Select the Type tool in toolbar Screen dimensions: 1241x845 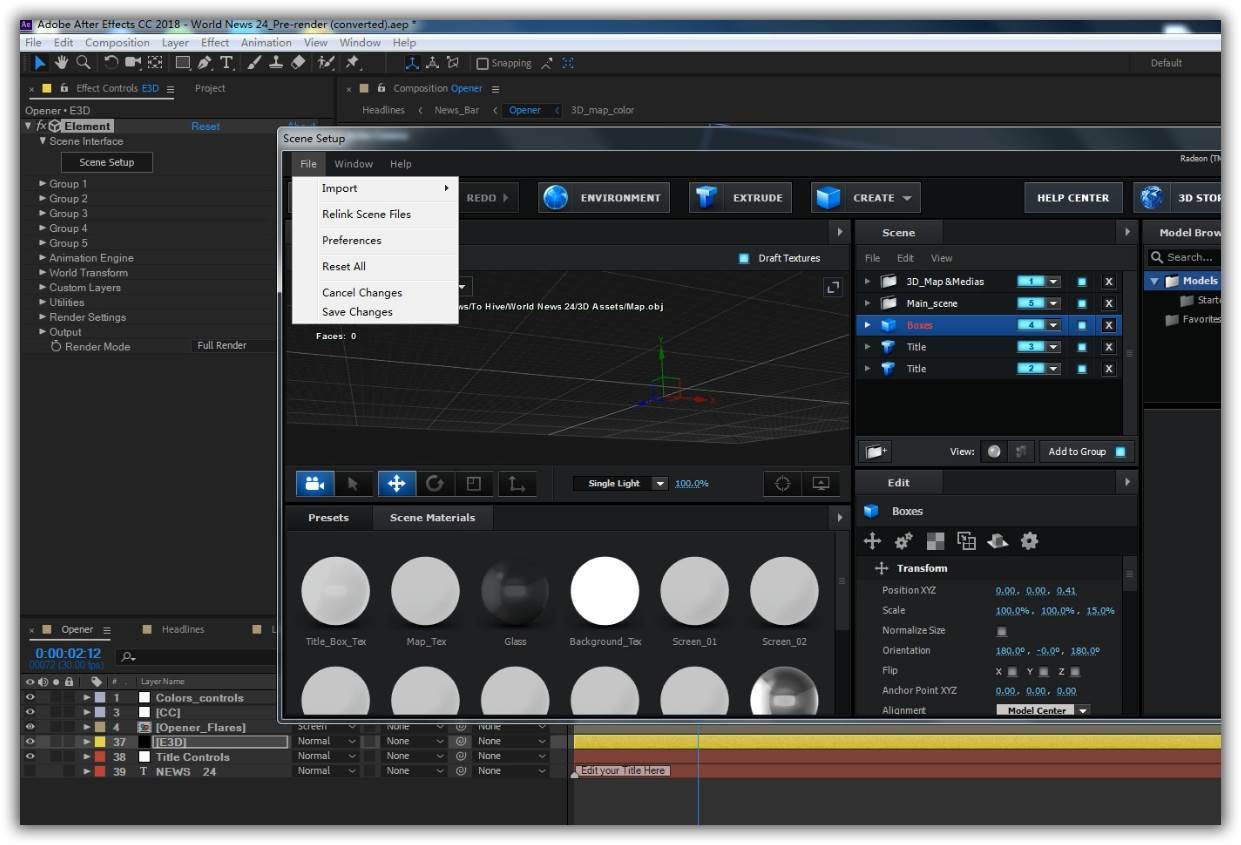pos(227,63)
